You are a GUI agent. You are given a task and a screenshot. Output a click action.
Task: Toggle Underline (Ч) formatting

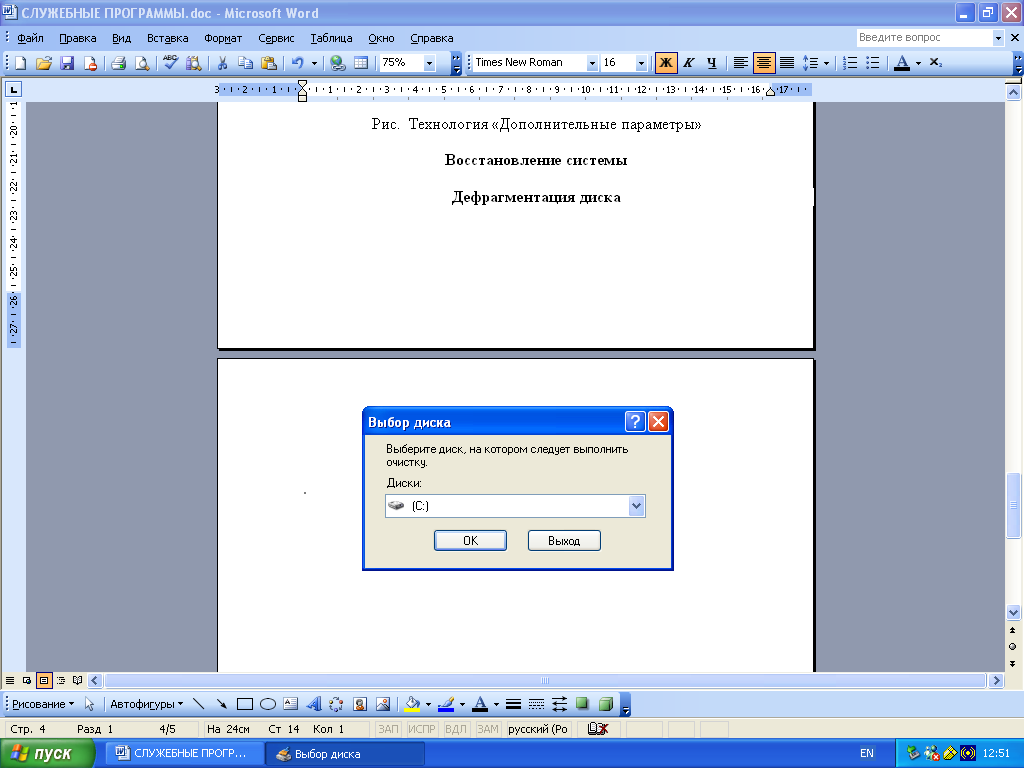pos(712,63)
